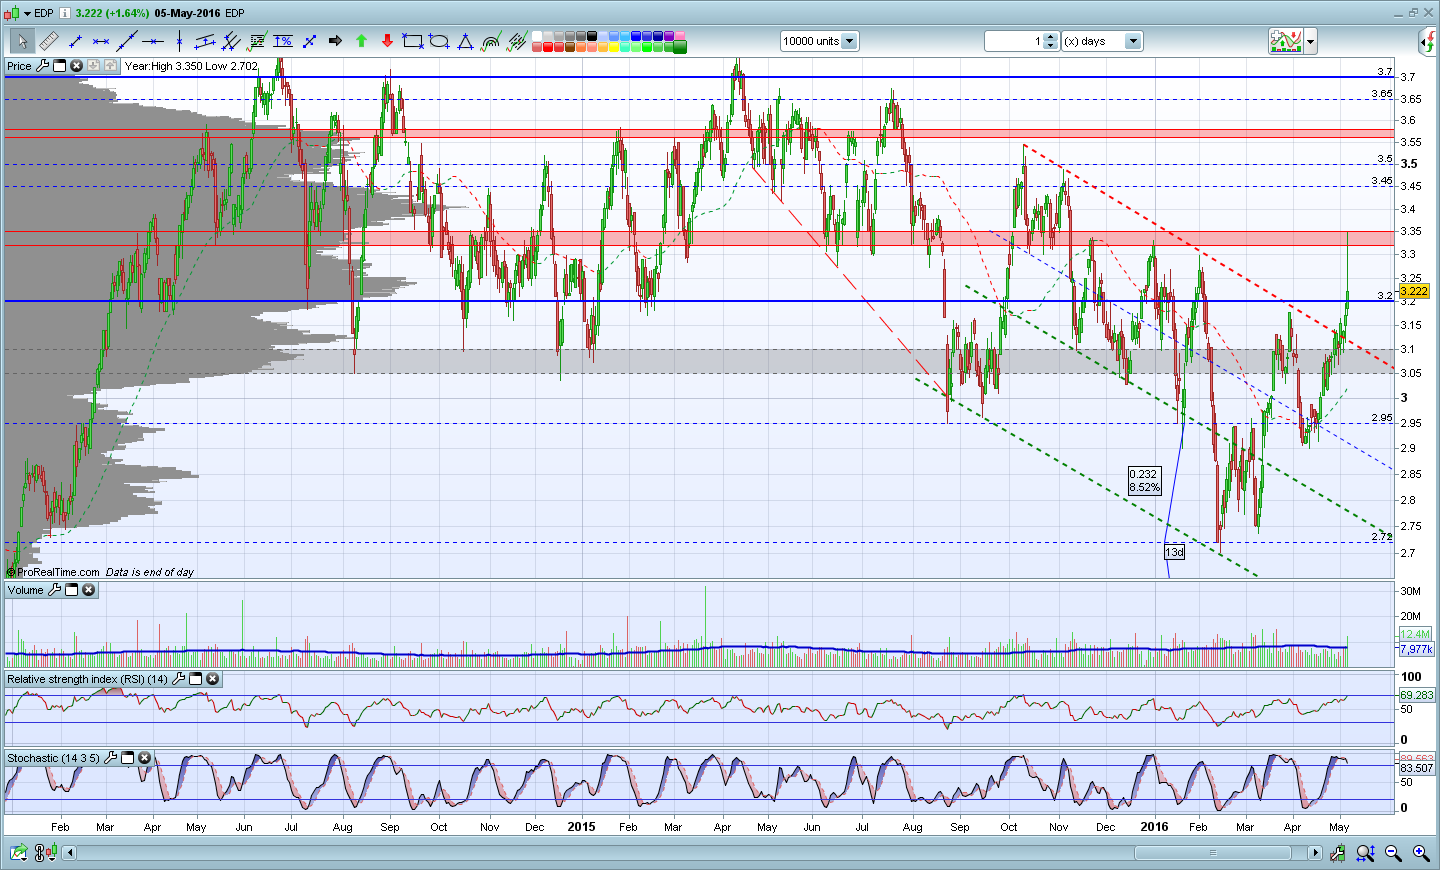Expand the (x) days timeframe dropdown

[1133, 41]
